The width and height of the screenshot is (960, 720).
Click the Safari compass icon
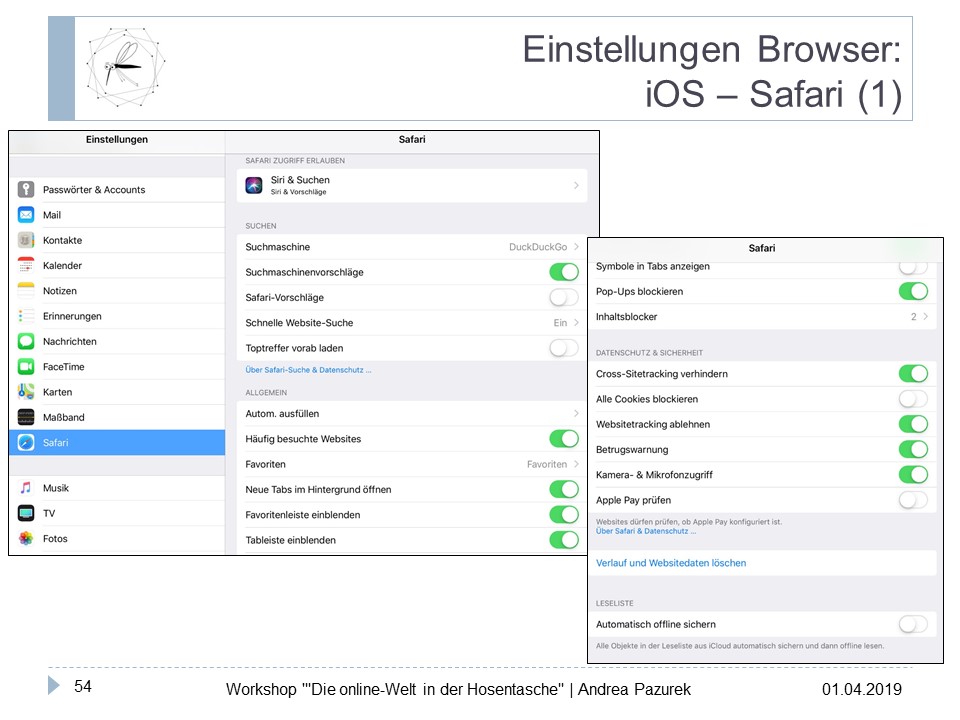tap(26, 442)
